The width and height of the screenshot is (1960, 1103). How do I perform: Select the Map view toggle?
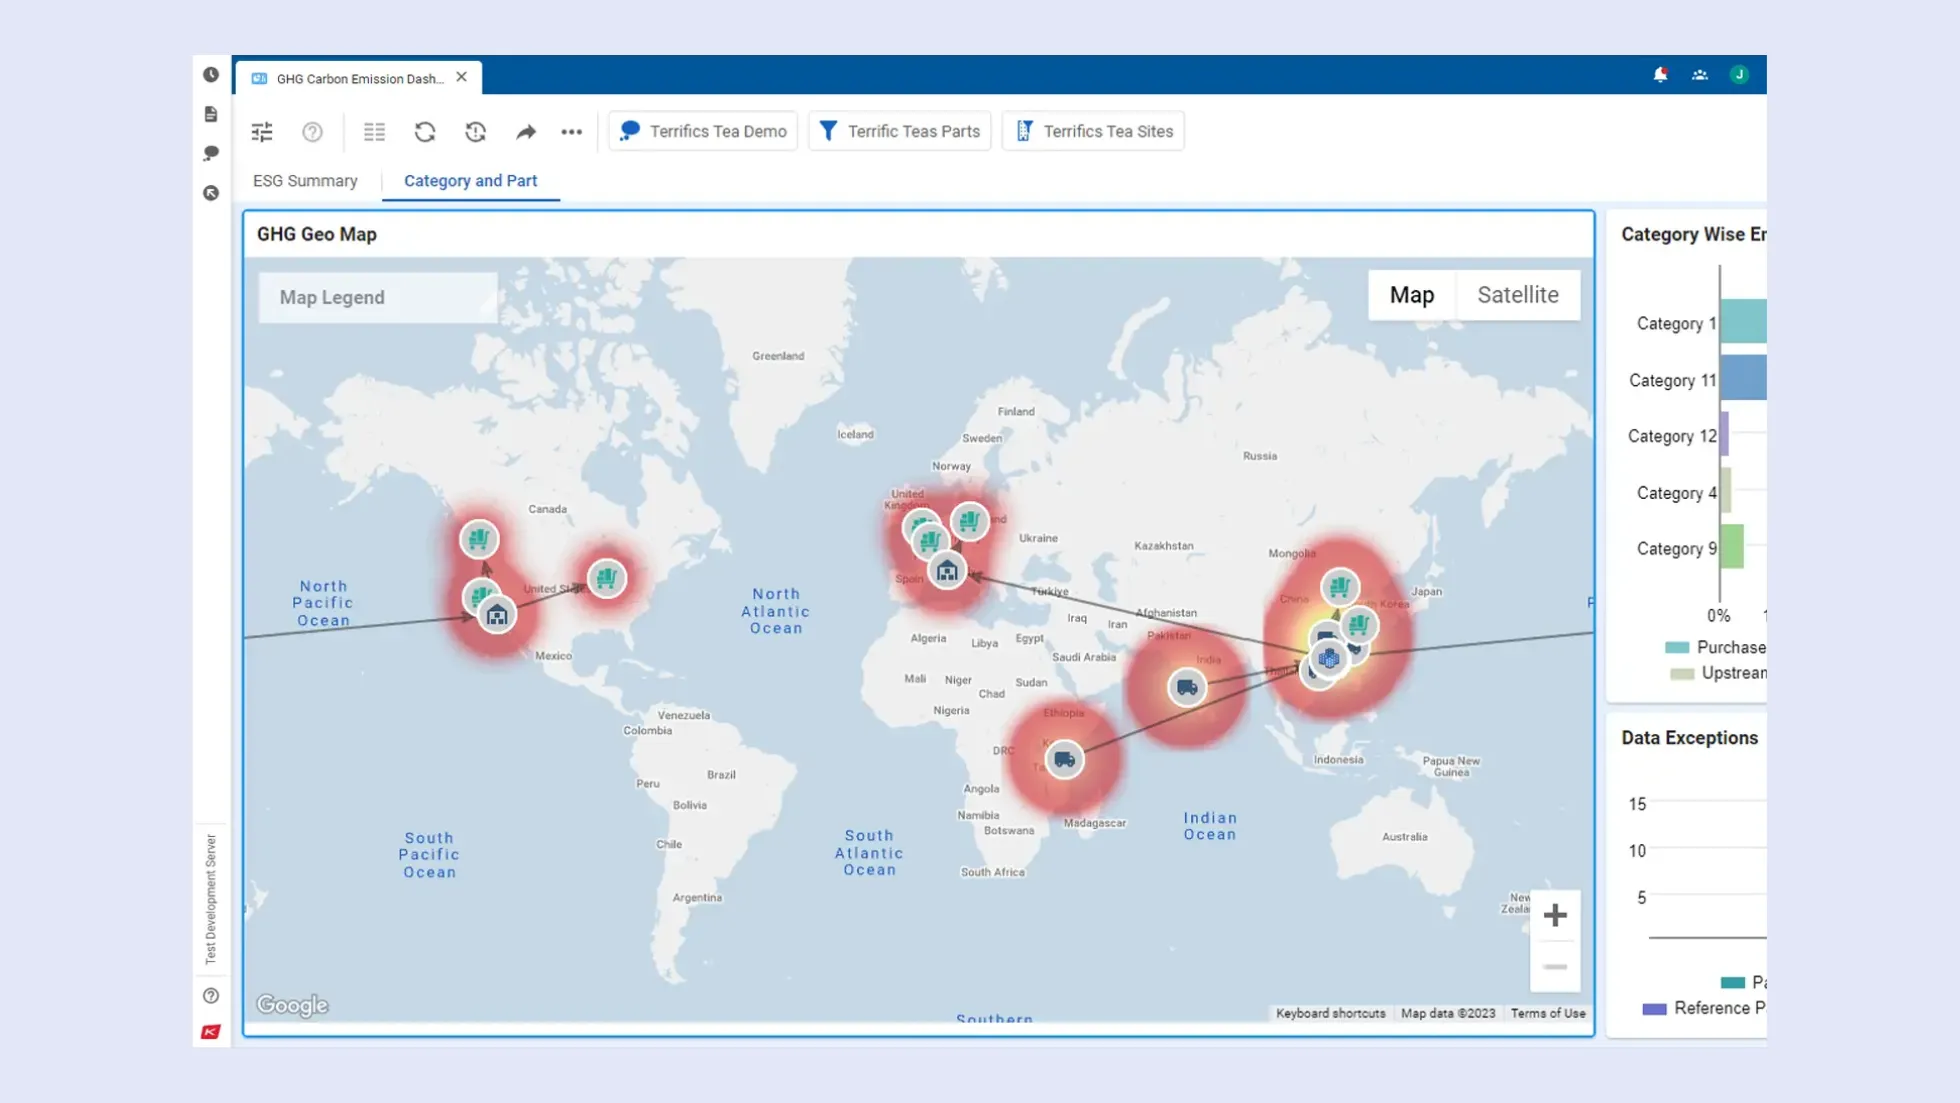tap(1411, 295)
